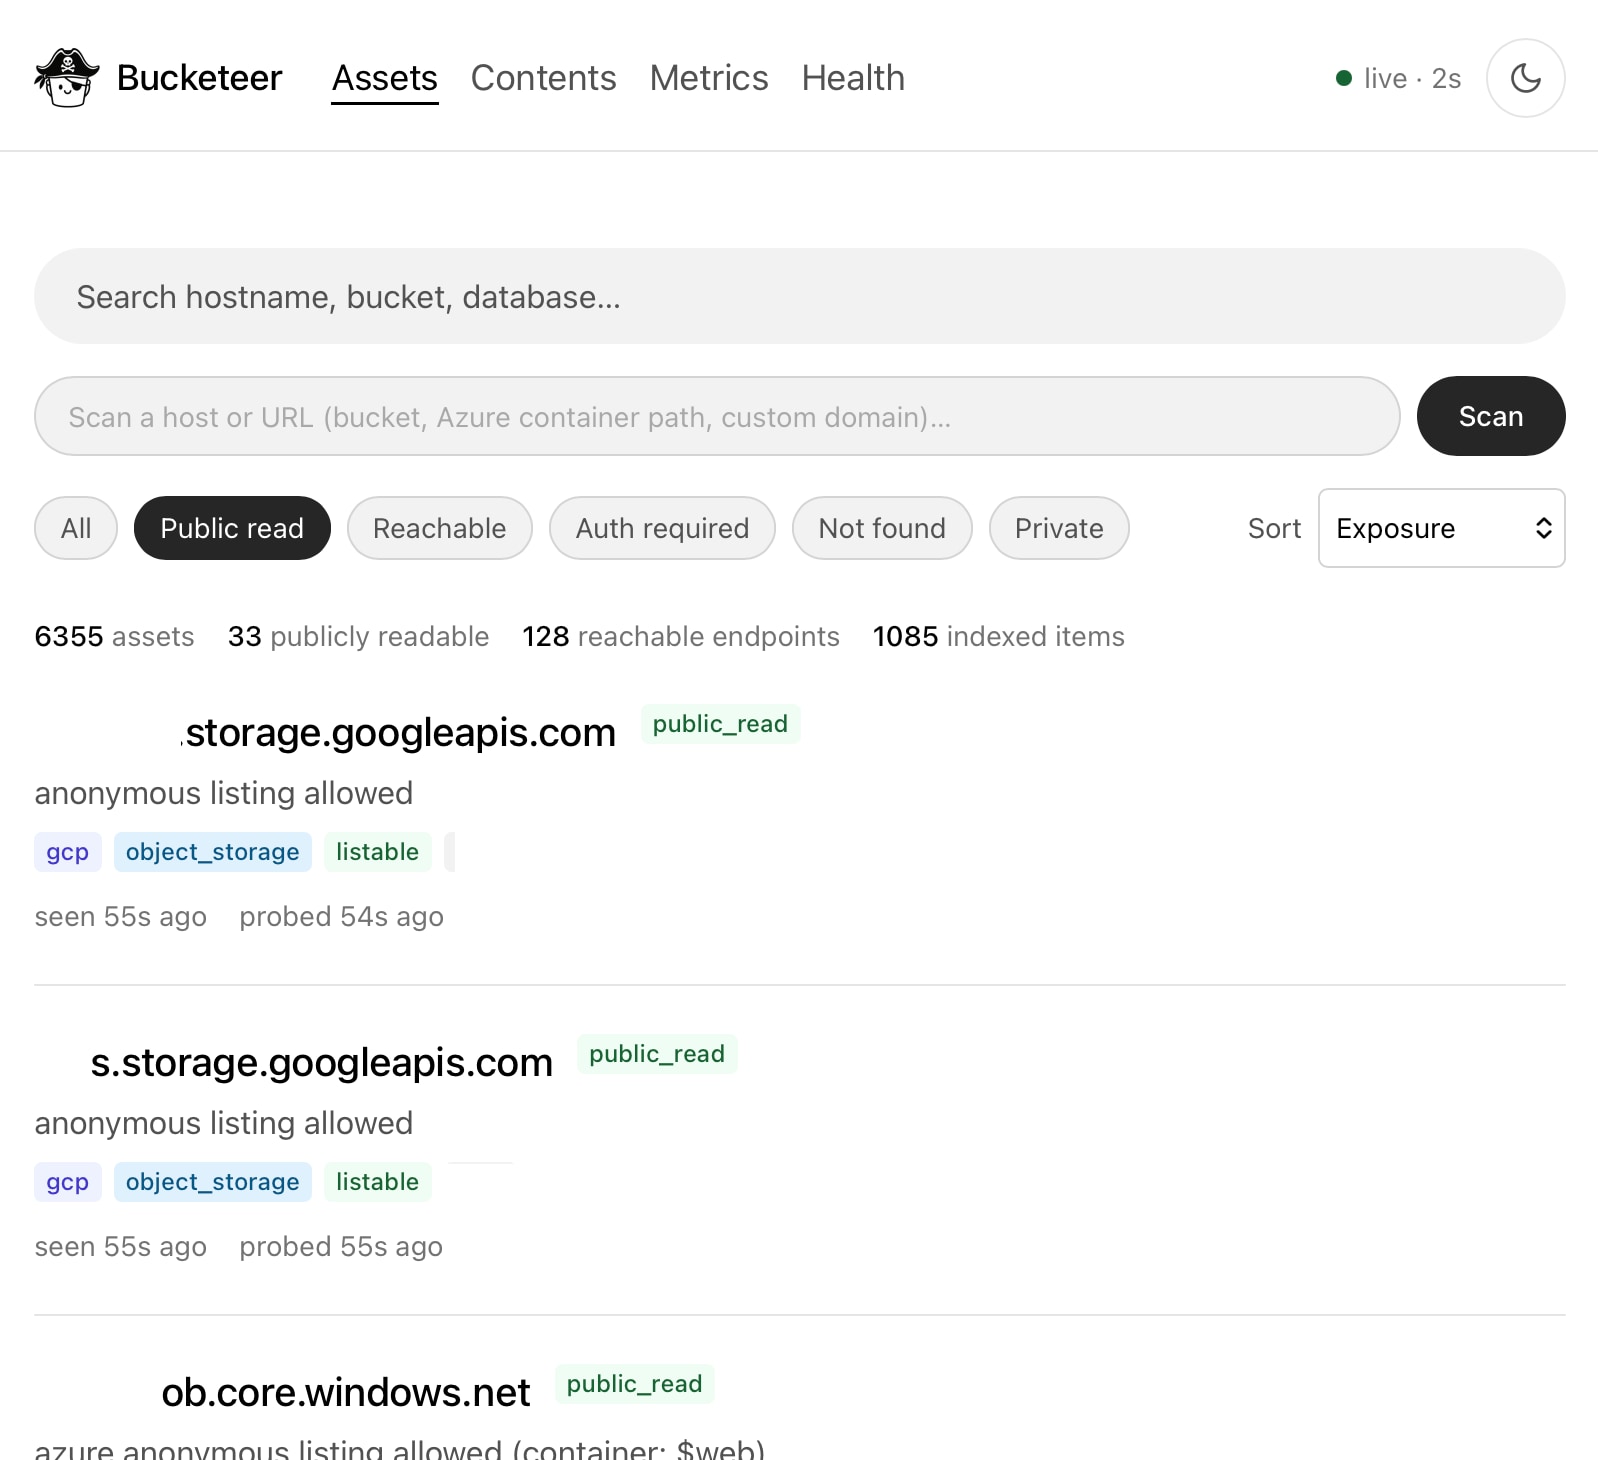Open the Assets tab
The height and width of the screenshot is (1460, 1598).
385,78
